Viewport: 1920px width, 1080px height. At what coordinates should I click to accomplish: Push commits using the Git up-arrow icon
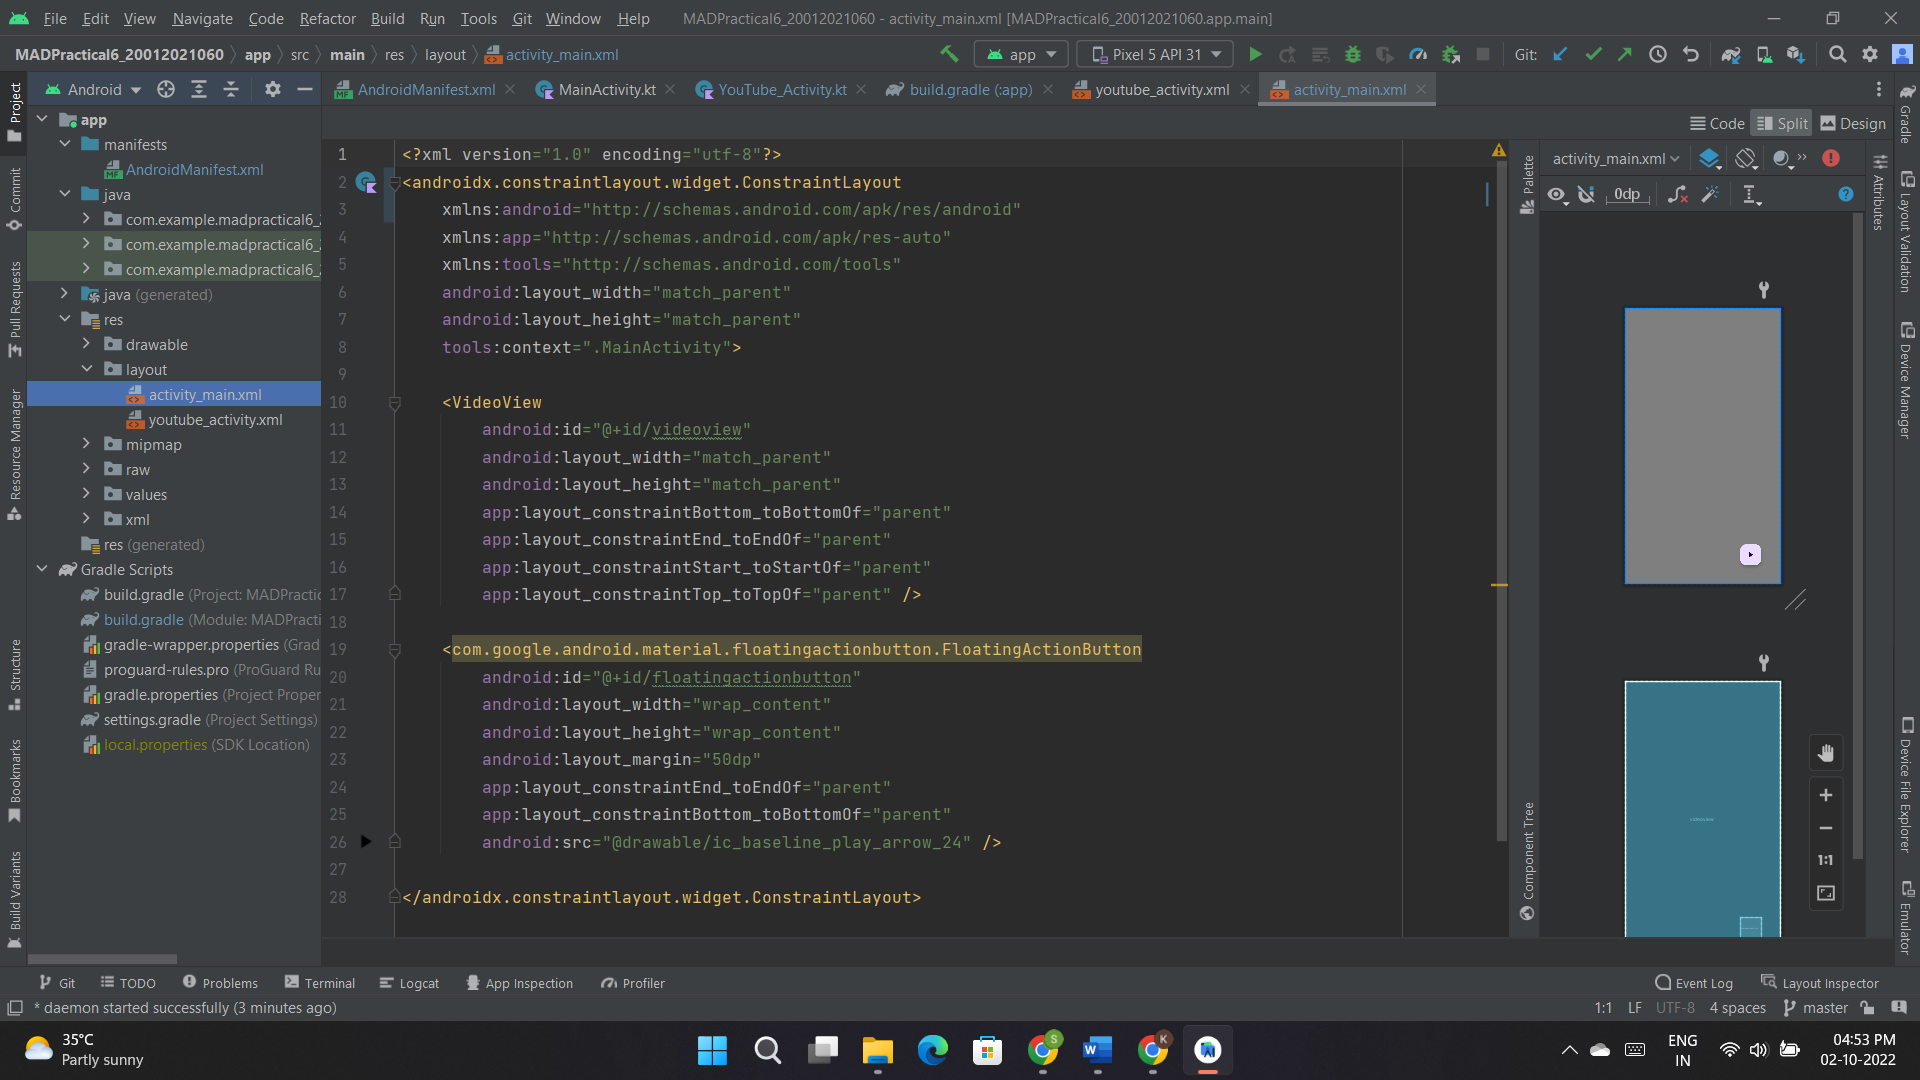click(1625, 54)
